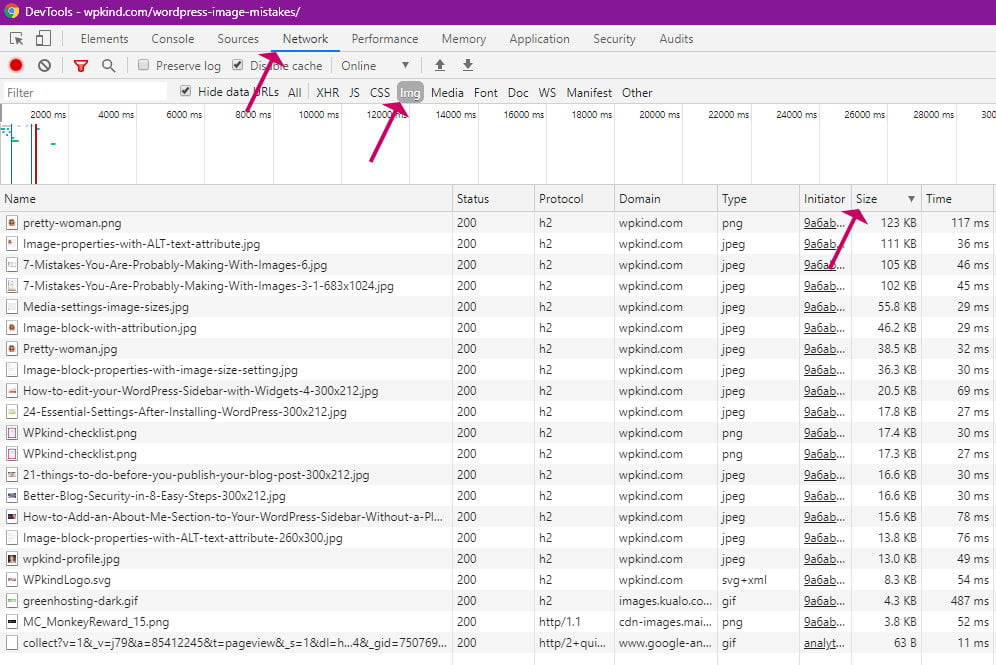Filter requests by Other
The image size is (996, 665).
(637, 93)
